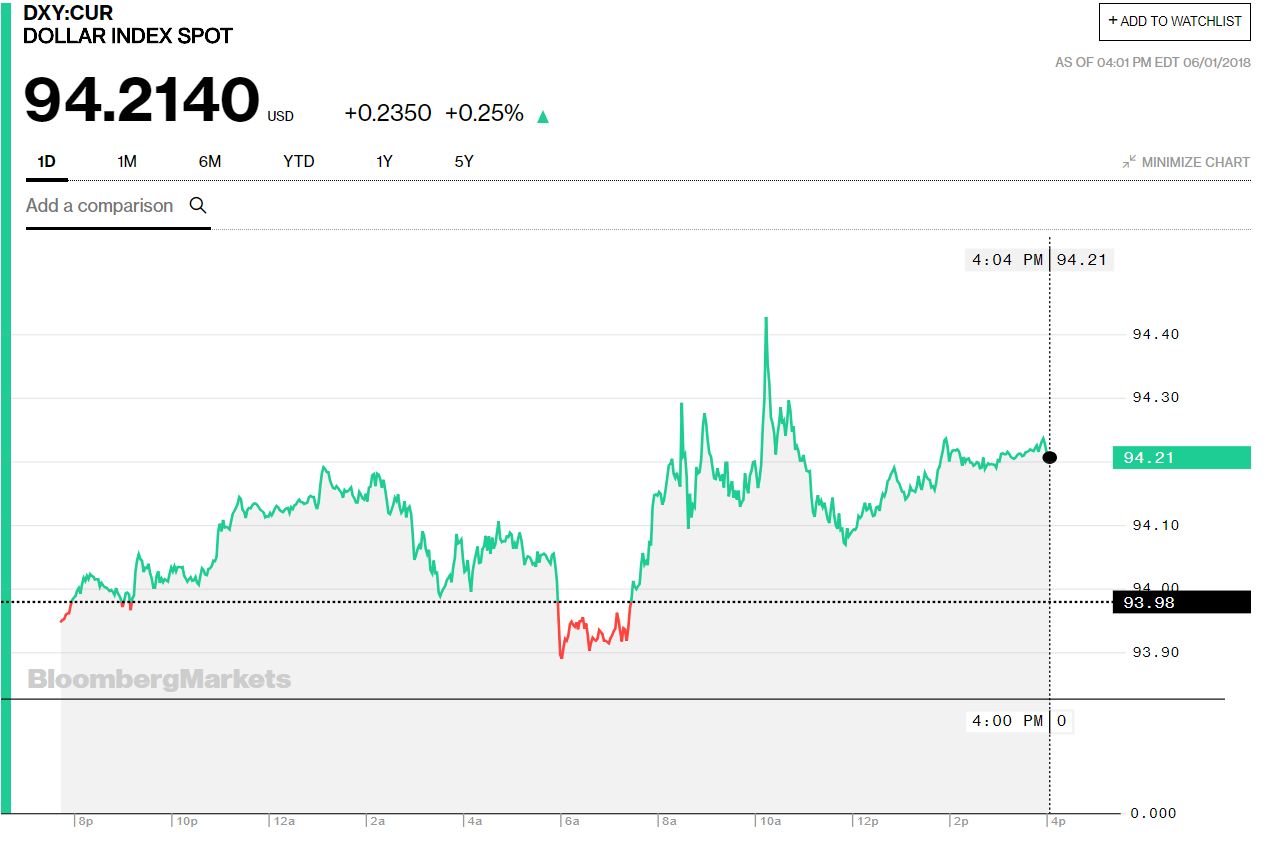This screenshot has height=844, width=1276.
Task: Click the Add a comparison input field
Action: pos(100,205)
